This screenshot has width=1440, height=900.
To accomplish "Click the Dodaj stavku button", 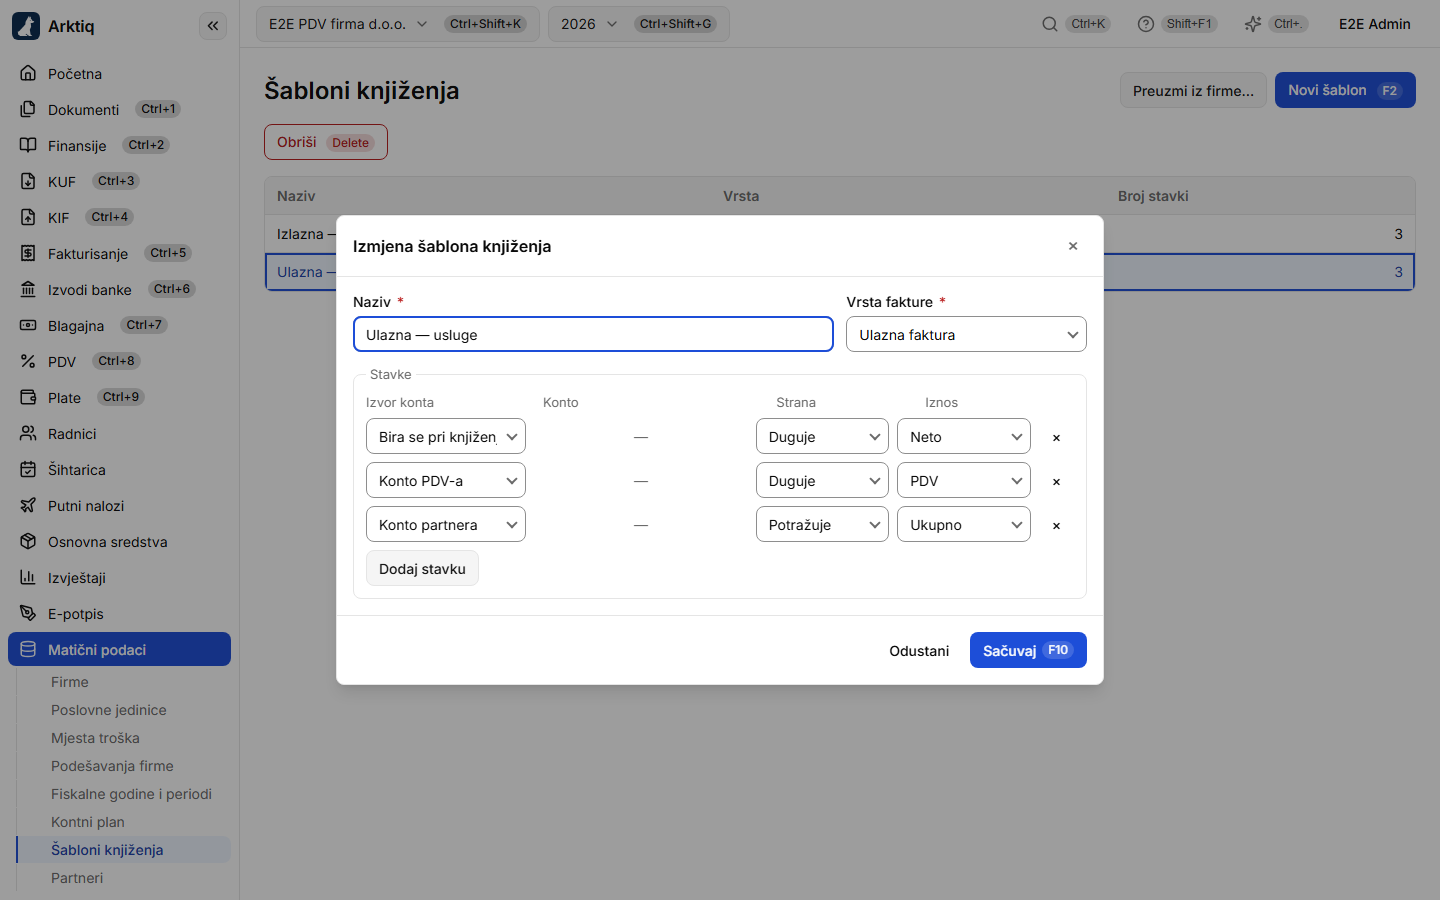I will click(x=422, y=568).
